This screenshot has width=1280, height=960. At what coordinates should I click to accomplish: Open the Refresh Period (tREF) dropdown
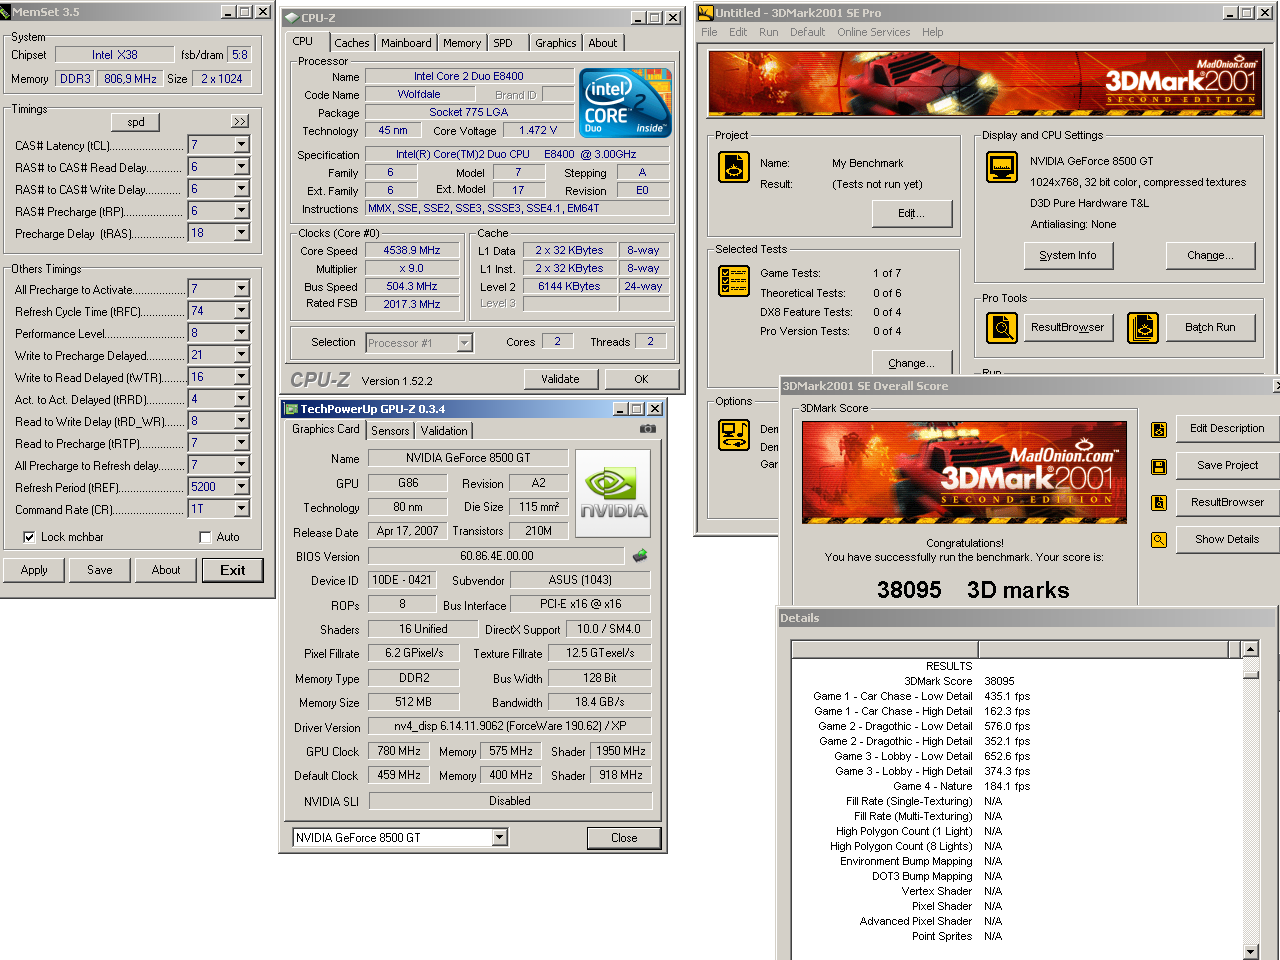(241, 487)
